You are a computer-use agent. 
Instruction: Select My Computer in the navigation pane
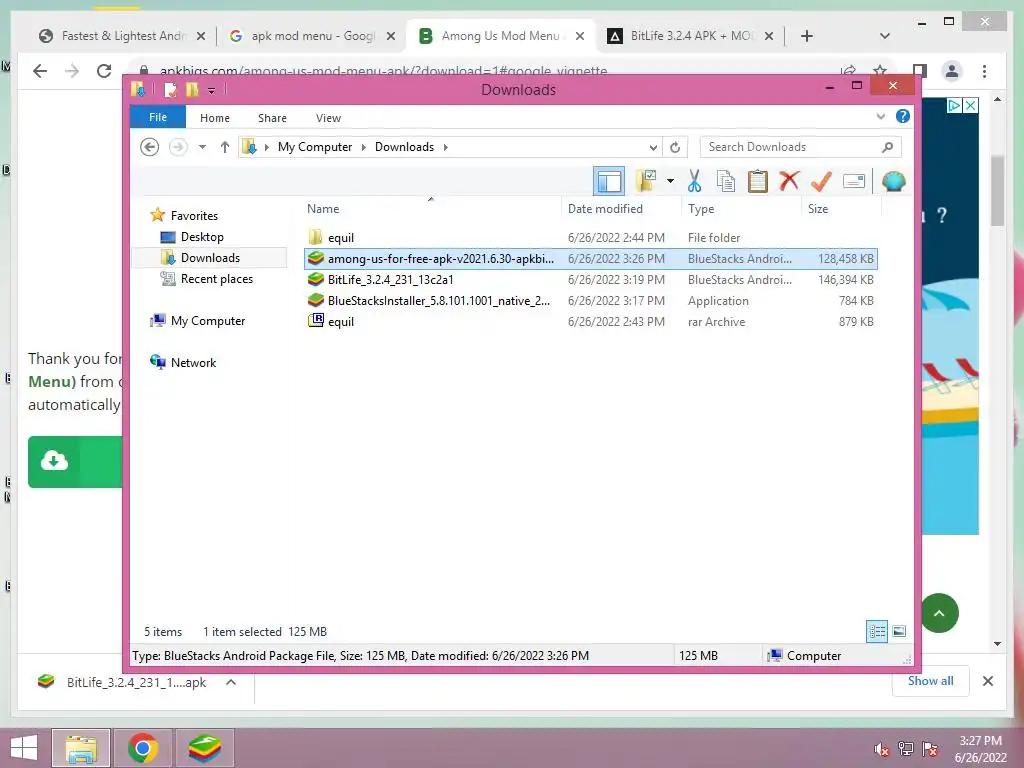coord(208,321)
